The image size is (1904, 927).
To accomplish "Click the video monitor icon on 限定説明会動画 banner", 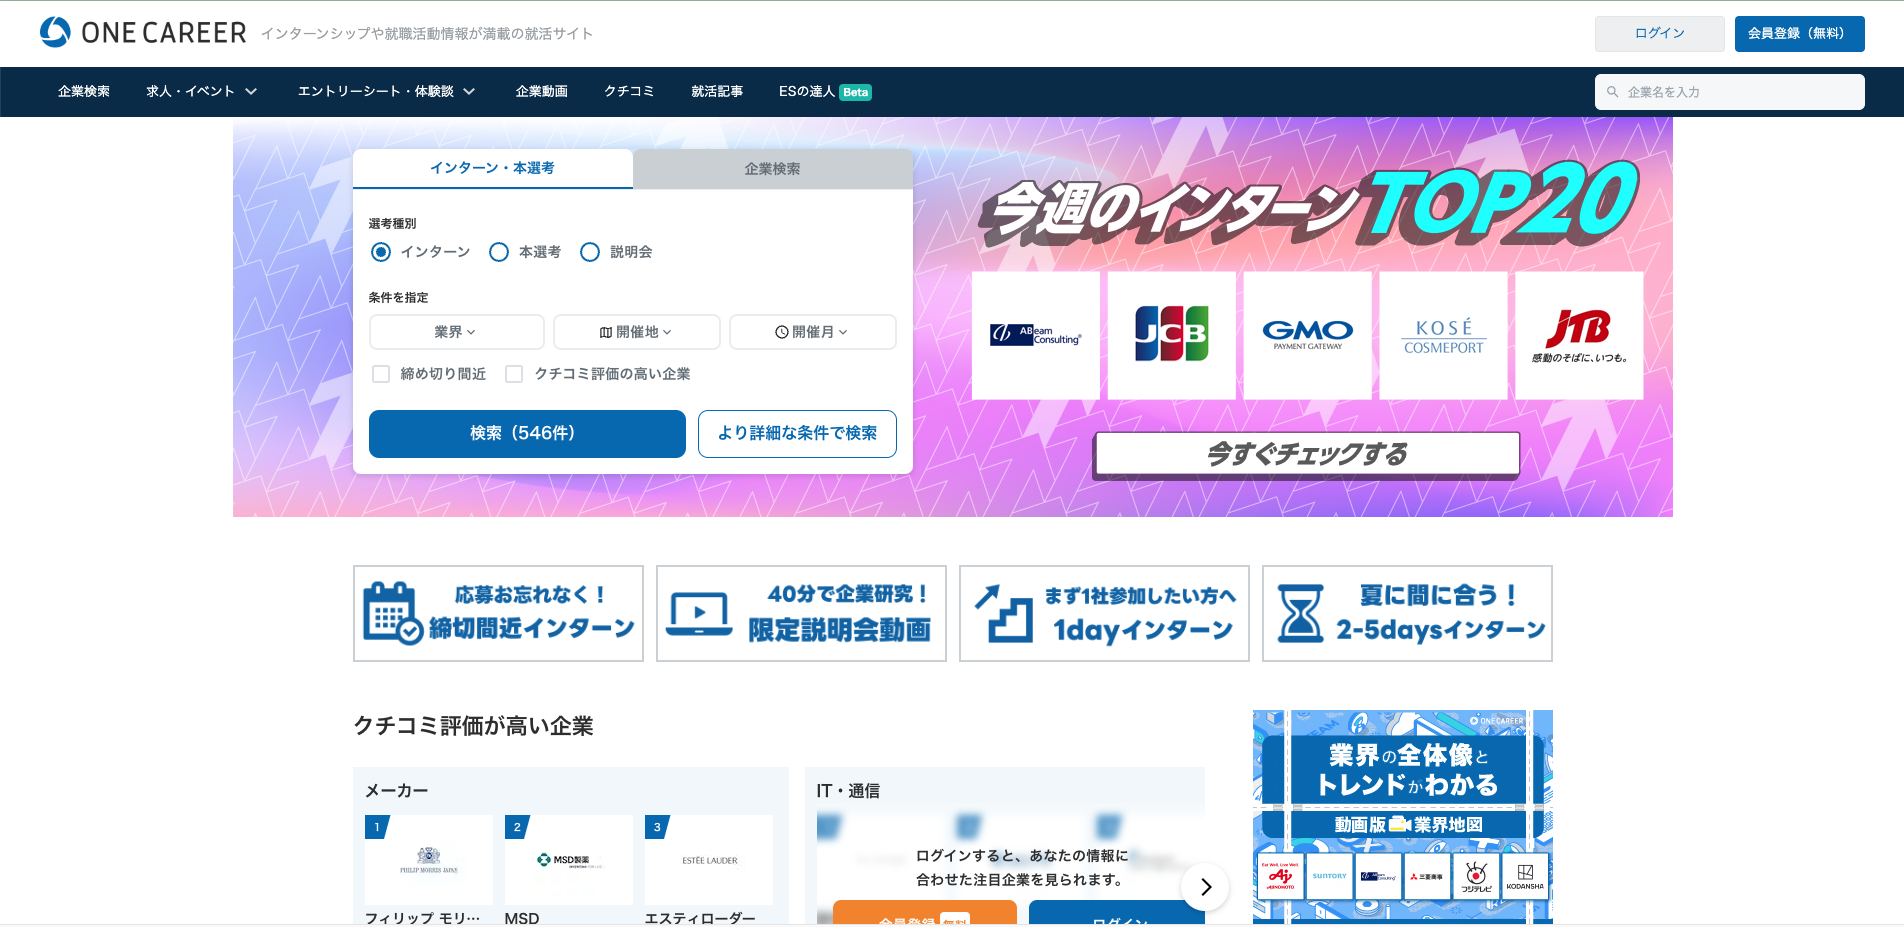I will (x=699, y=614).
